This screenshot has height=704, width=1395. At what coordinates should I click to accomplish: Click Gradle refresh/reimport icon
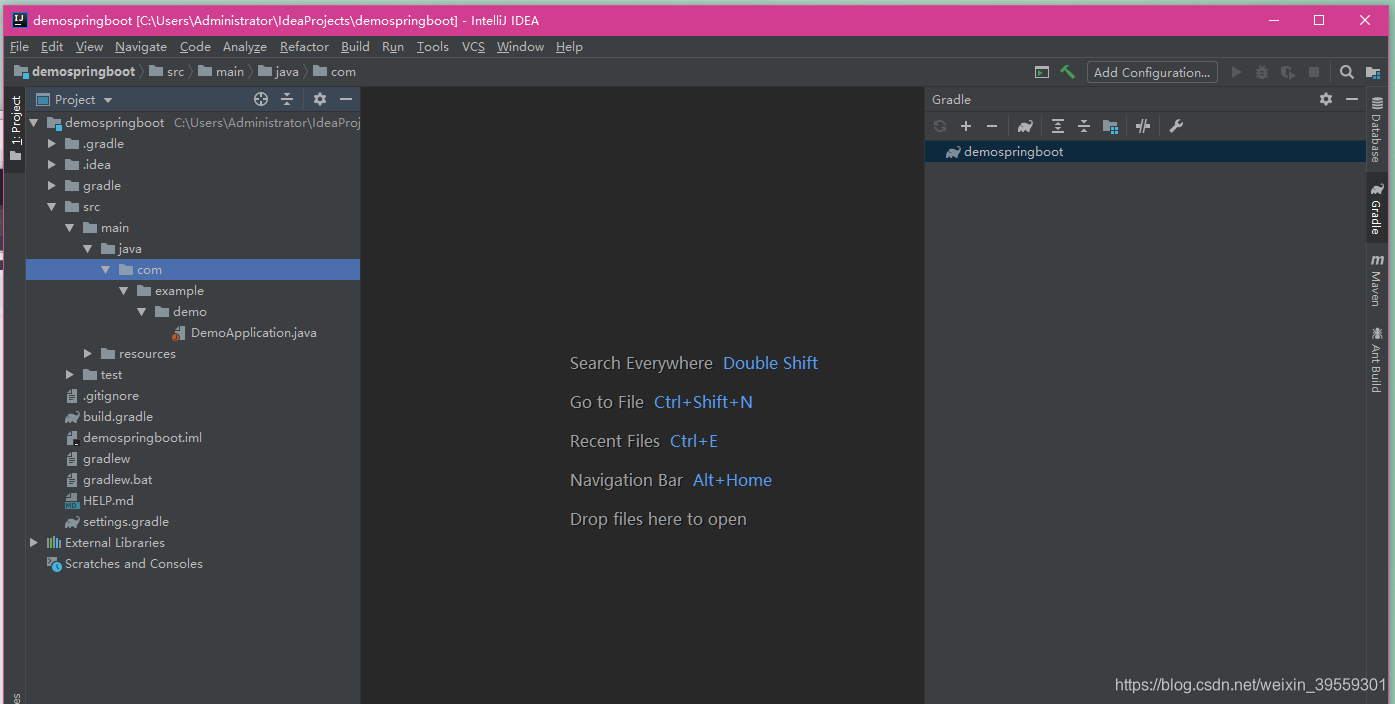coord(940,126)
